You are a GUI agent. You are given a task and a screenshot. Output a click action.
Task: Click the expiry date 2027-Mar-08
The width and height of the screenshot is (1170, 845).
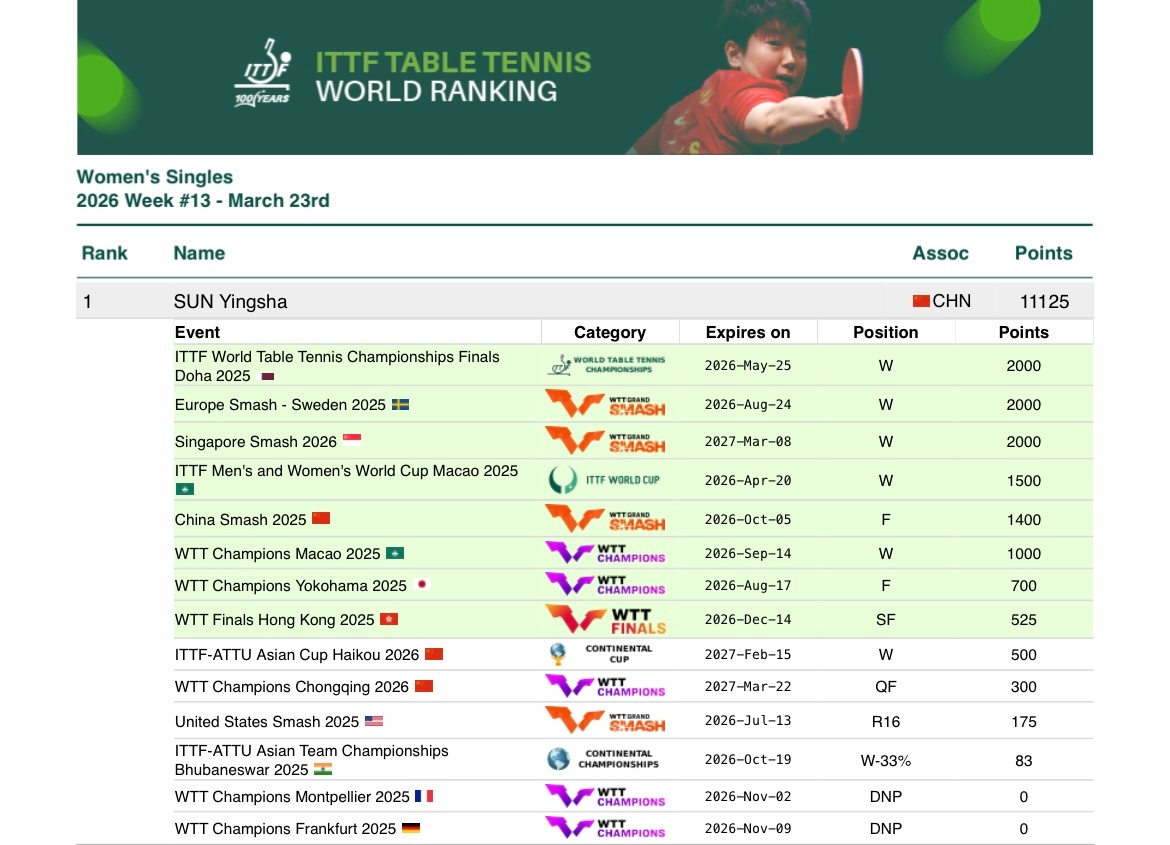click(x=748, y=441)
